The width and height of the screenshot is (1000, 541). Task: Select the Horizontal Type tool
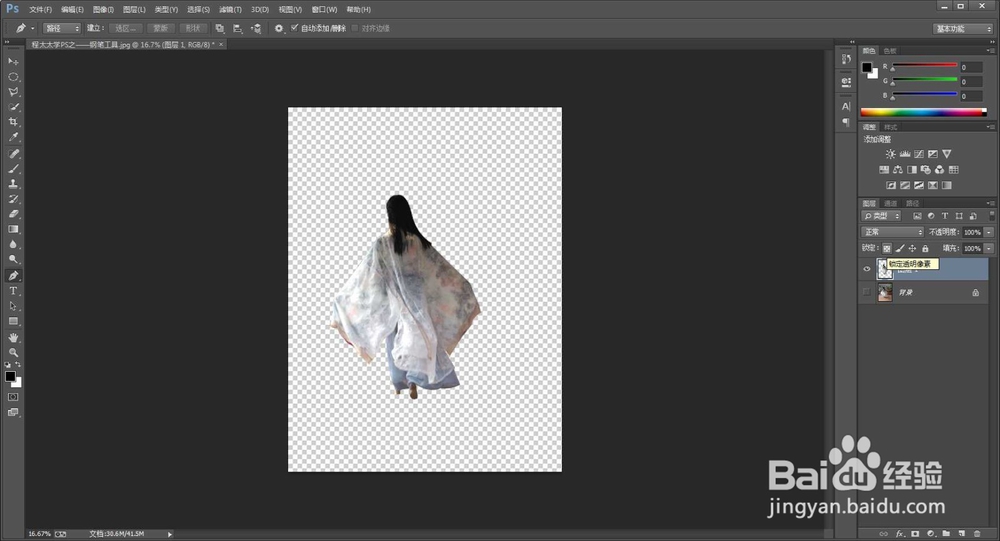[x=13, y=291]
